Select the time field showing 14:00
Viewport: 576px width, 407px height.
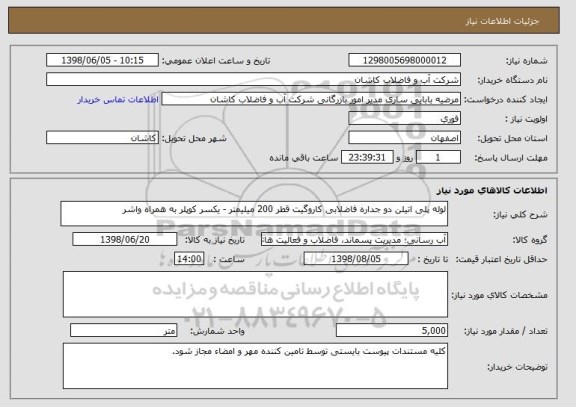click(189, 259)
